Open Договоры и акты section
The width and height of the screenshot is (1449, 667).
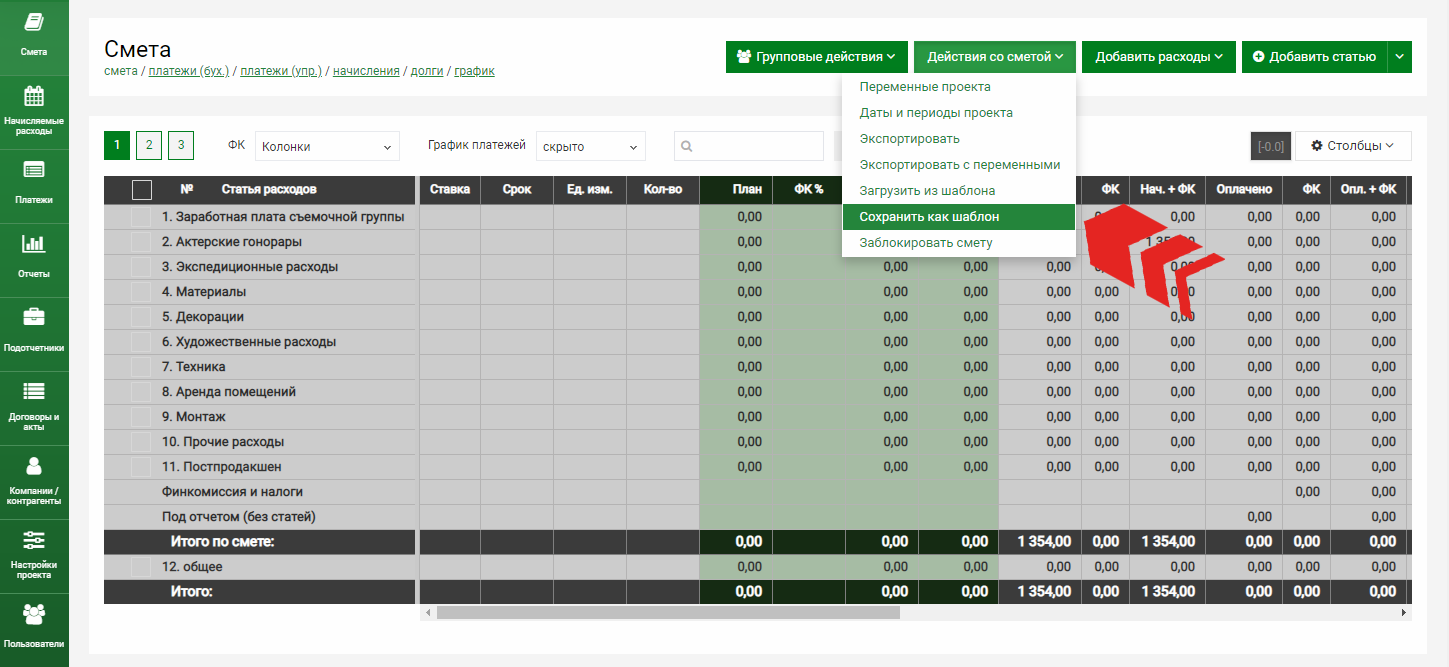[x=34, y=392]
